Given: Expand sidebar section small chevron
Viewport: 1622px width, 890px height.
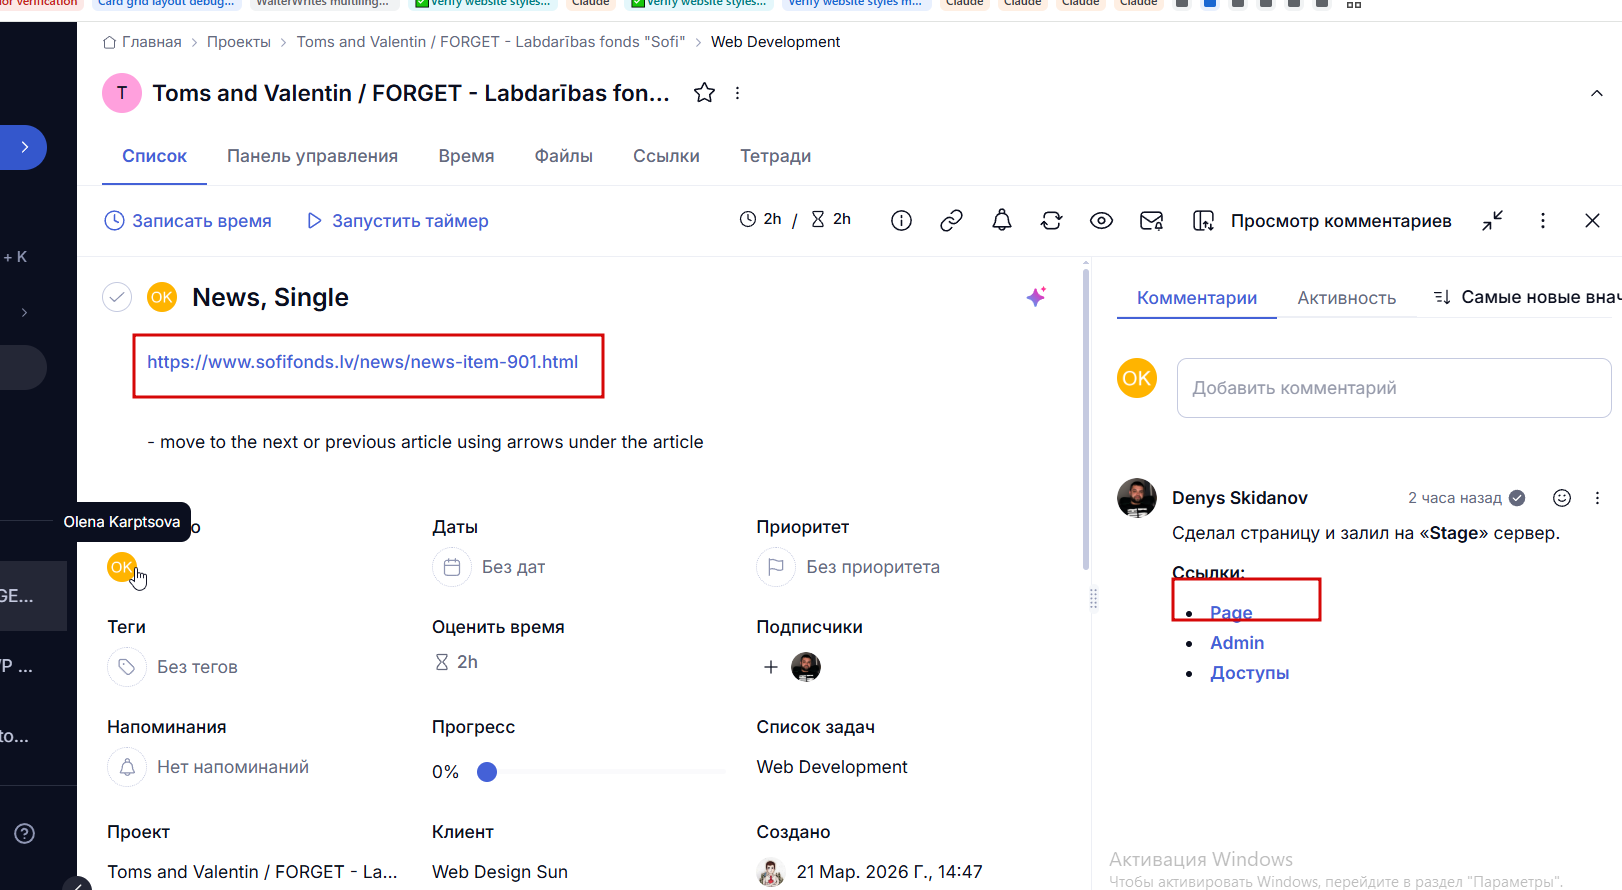Looking at the screenshot, I should pos(24,312).
